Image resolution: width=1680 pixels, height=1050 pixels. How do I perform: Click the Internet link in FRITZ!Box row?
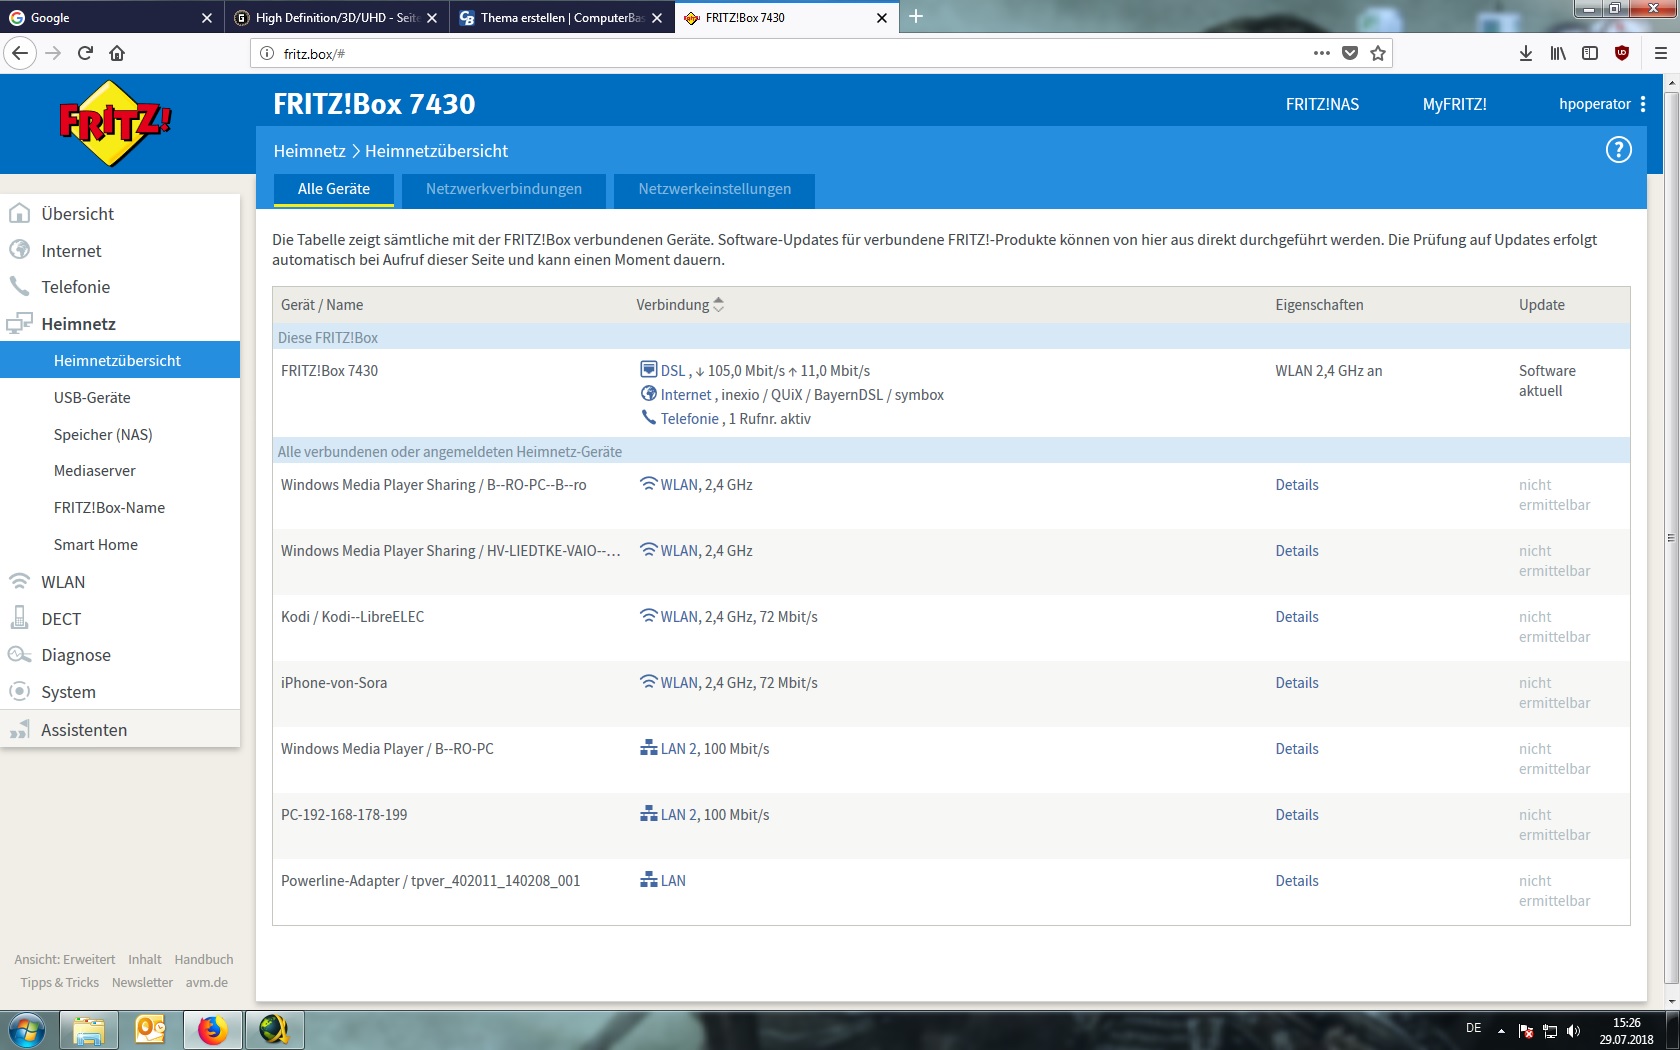pos(685,395)
